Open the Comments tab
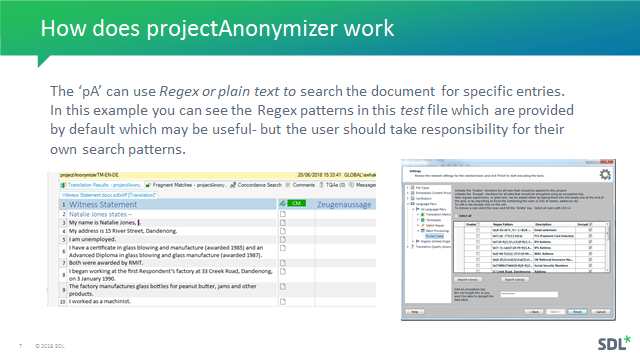Image resolution: width=640 pixels, height=360 pixels. 300,185
